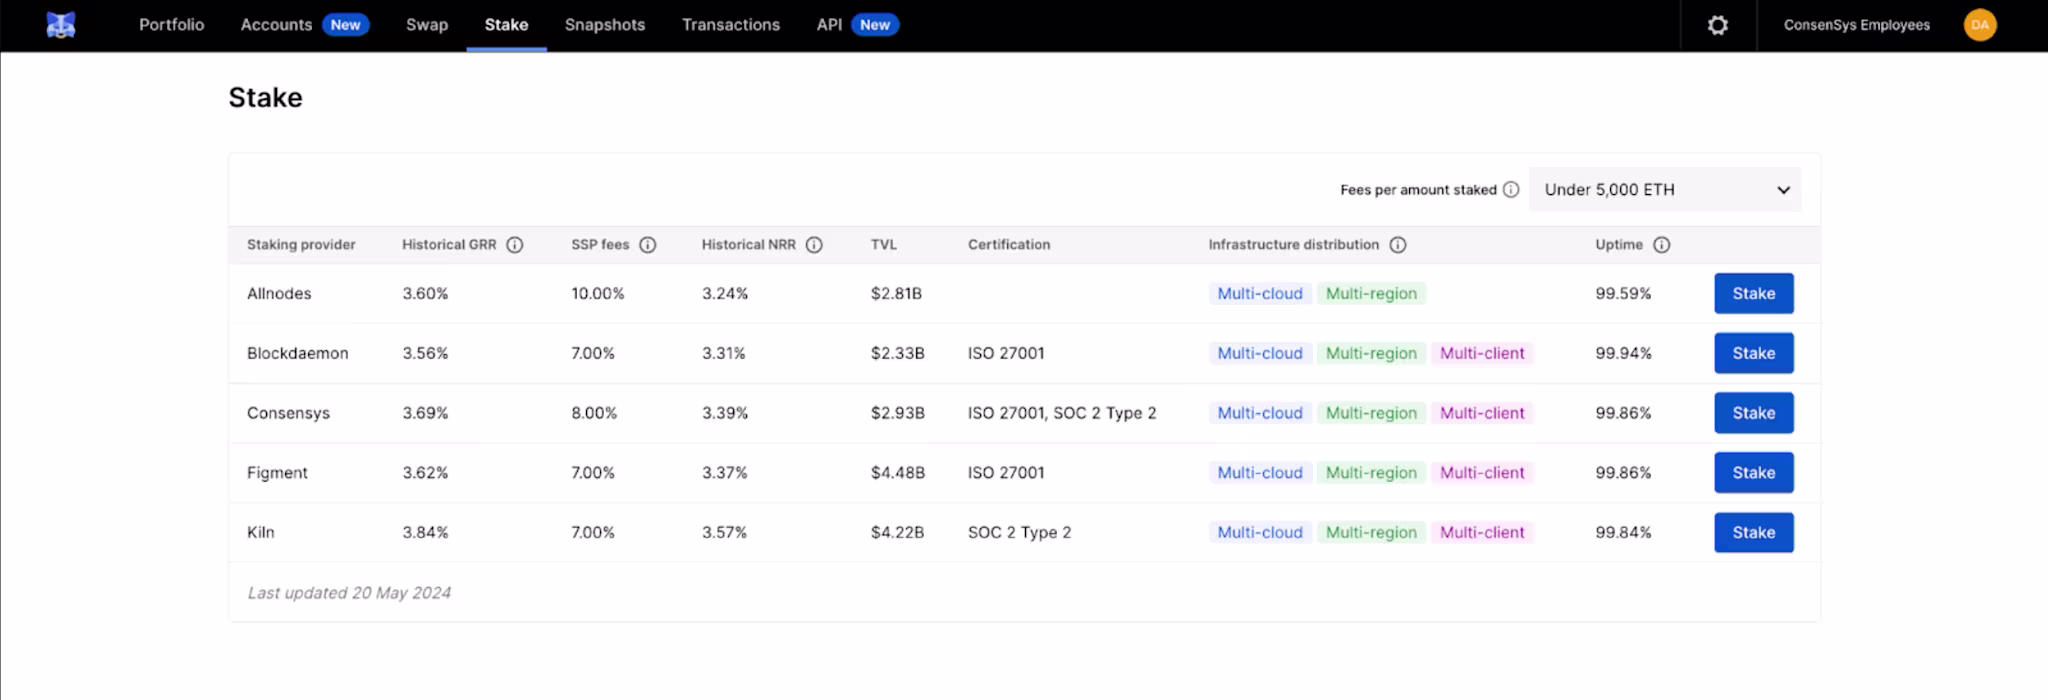Click Allnodes 10.00% SSP fee value
2048x700 pixels.
(598, 294)
